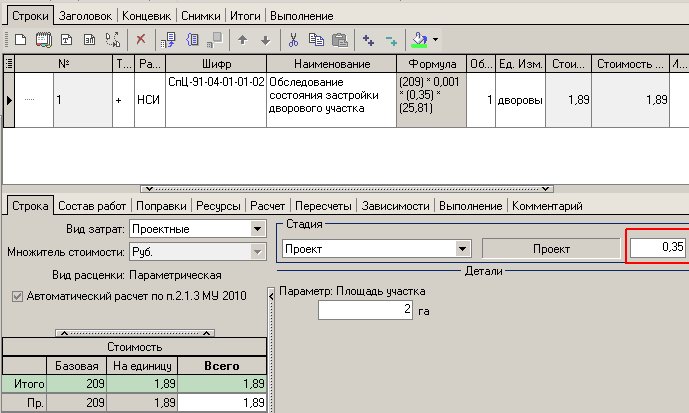The image size is (689, 413).
Task: Cut selection with scissors icon
Action: pos(293,40)
